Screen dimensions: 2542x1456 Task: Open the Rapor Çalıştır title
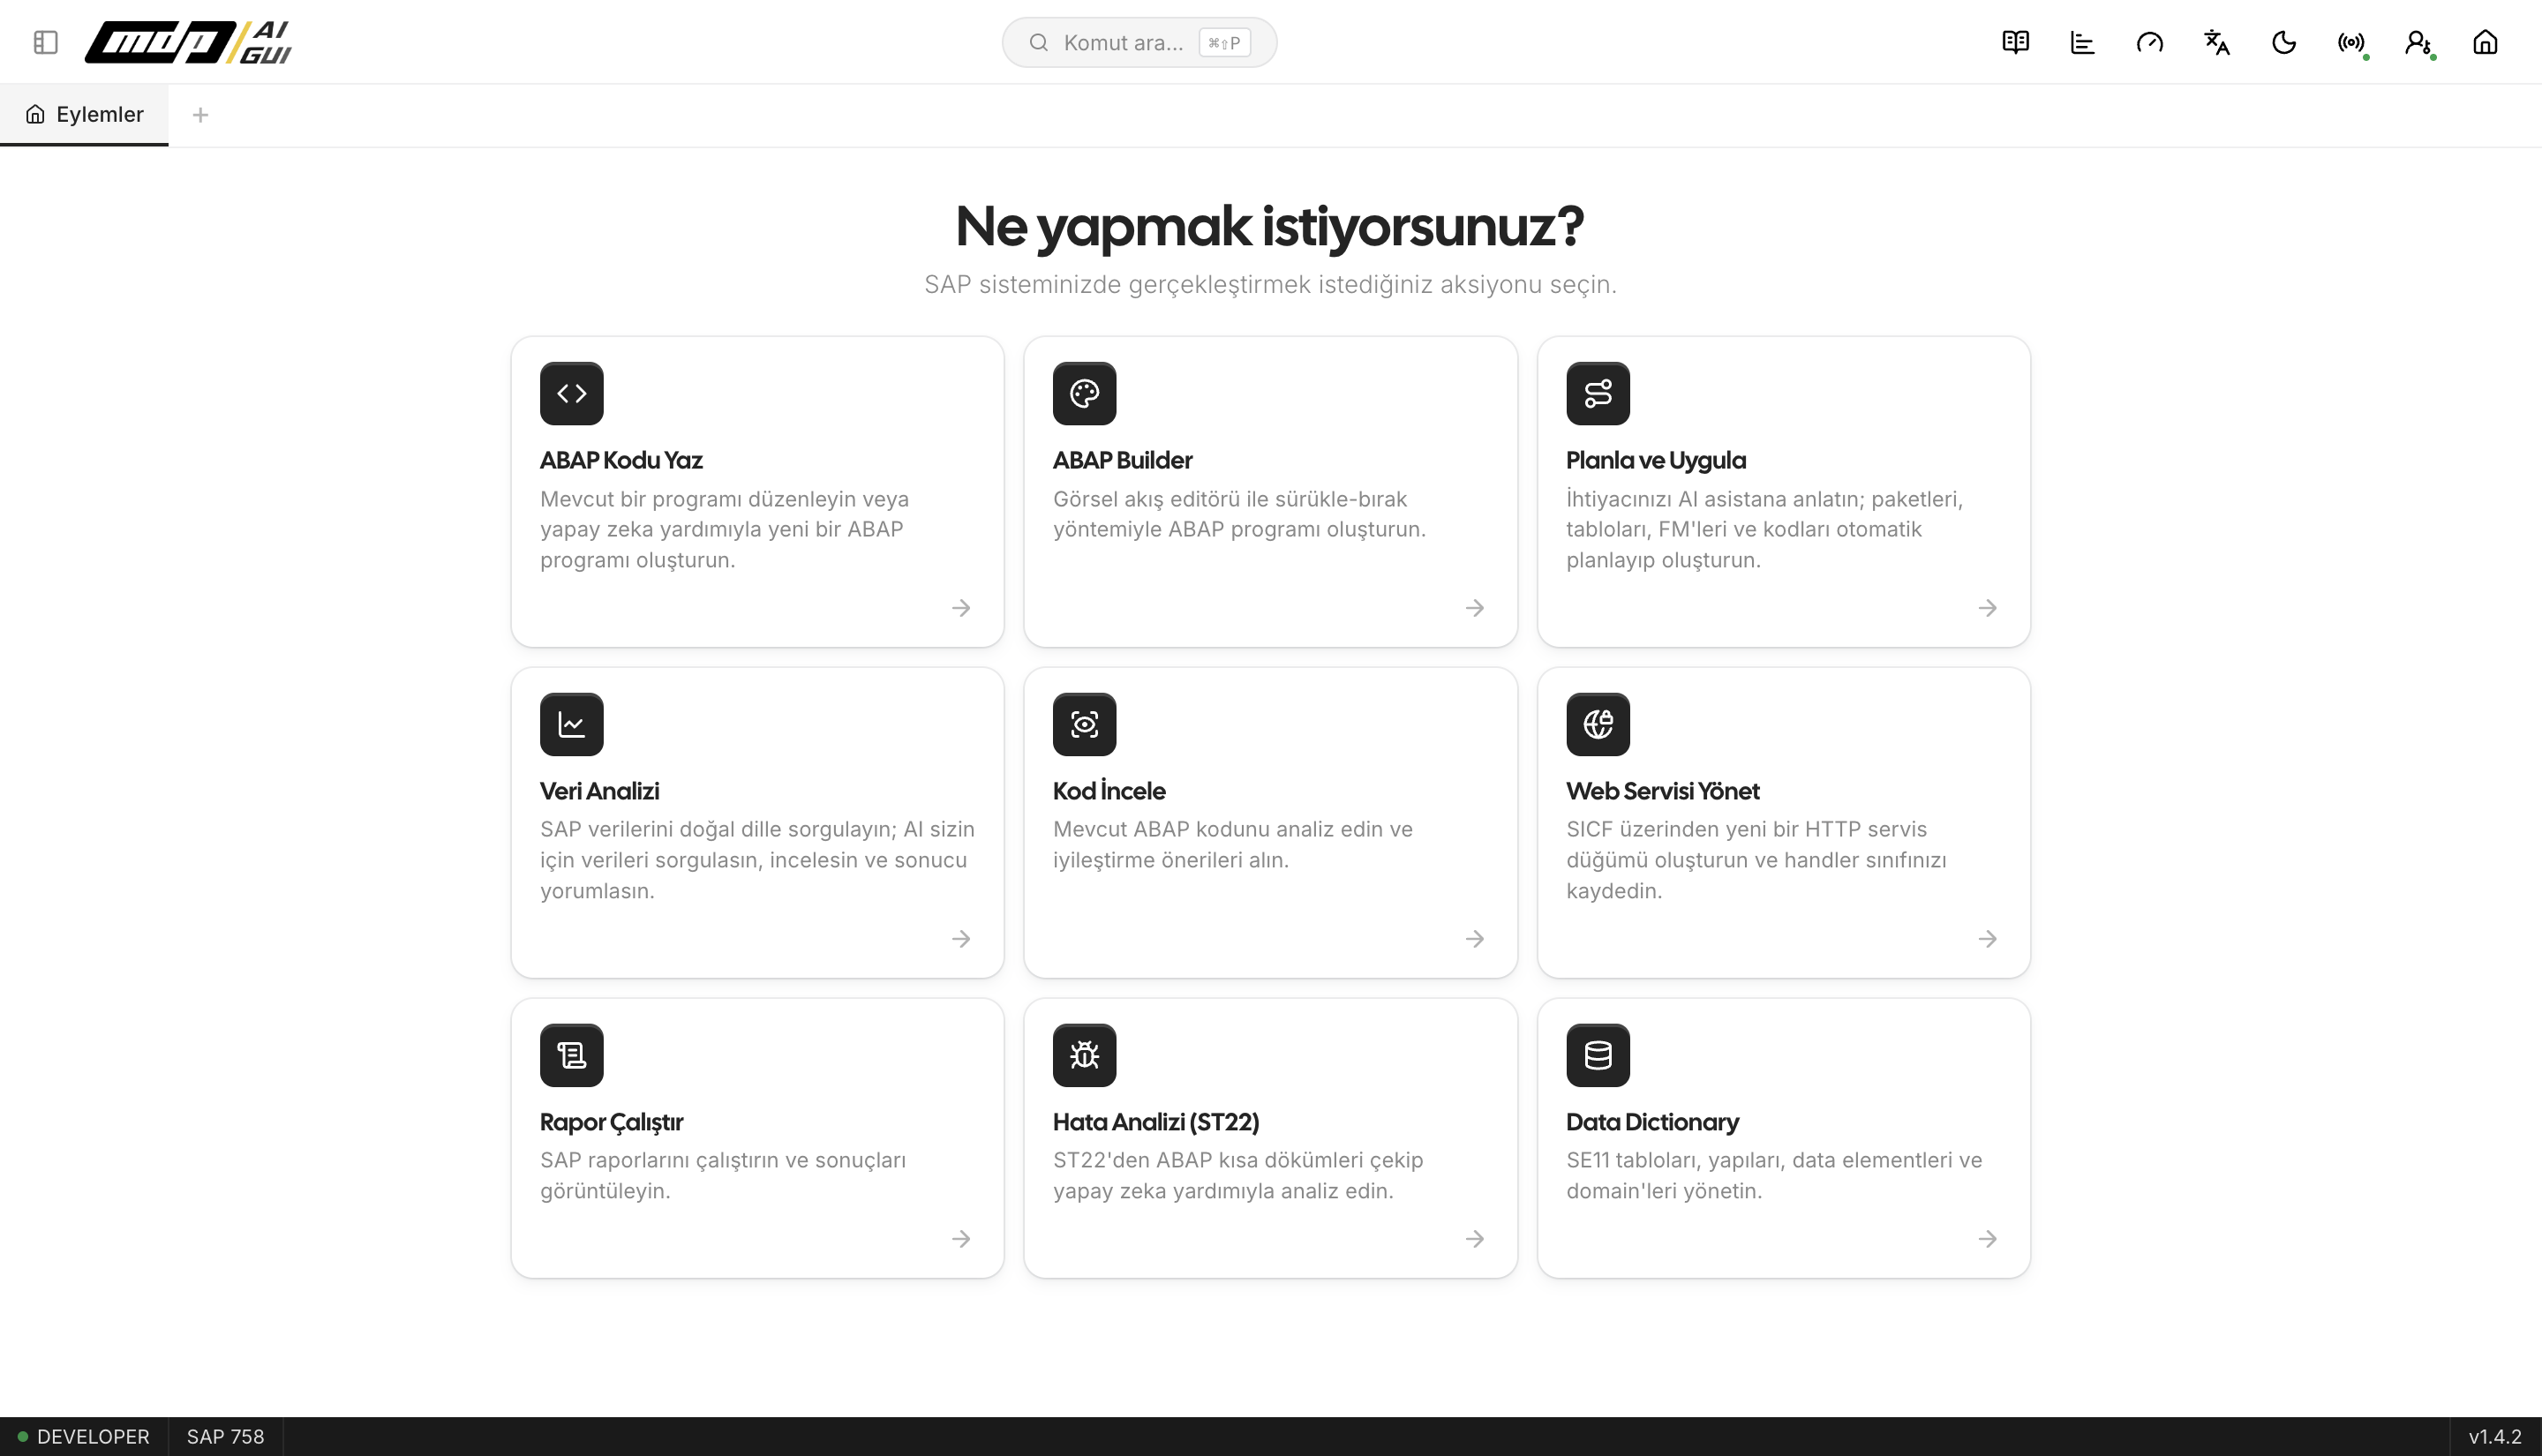pyautogui.click(x=611, y=1122)
